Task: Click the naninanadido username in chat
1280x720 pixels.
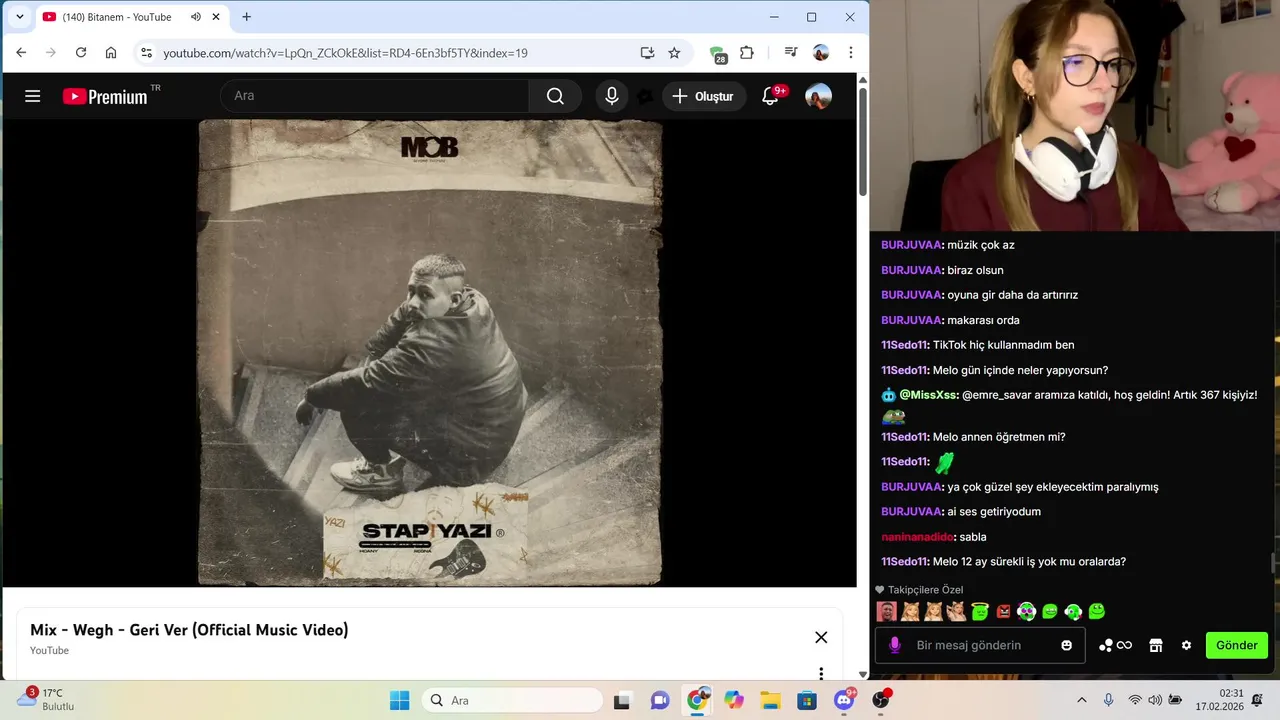Action: (x=917, y=537)
